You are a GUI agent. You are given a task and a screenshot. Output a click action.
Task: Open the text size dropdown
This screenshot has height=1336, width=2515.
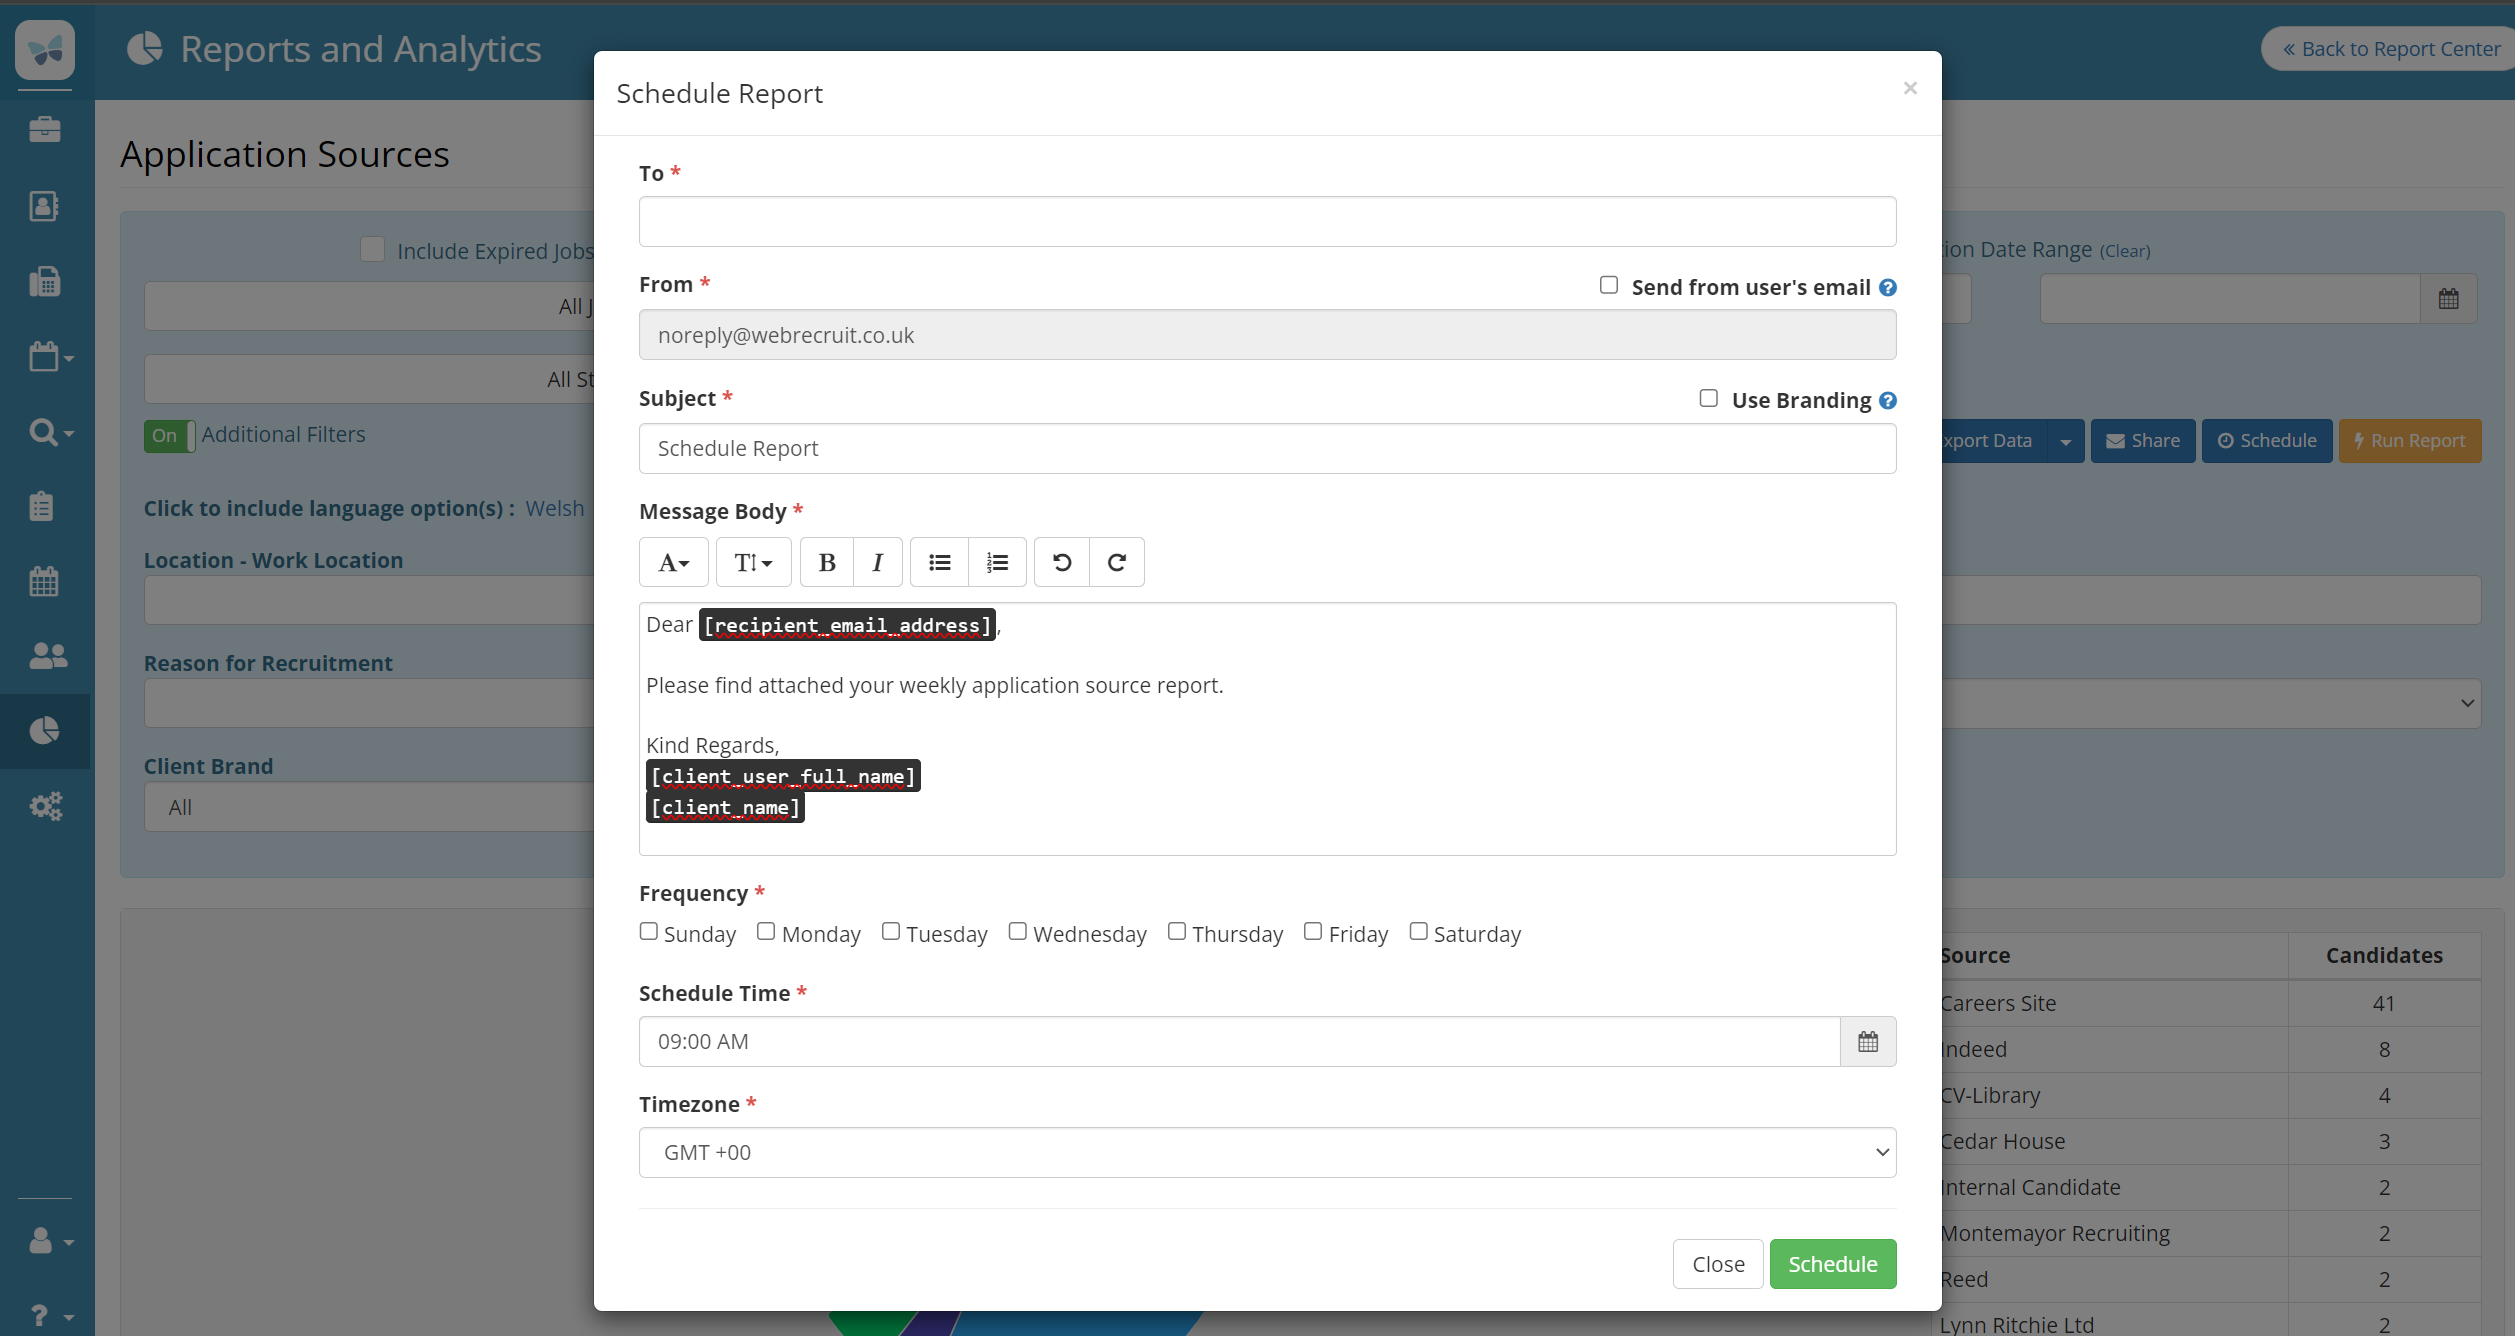point(753,562)
